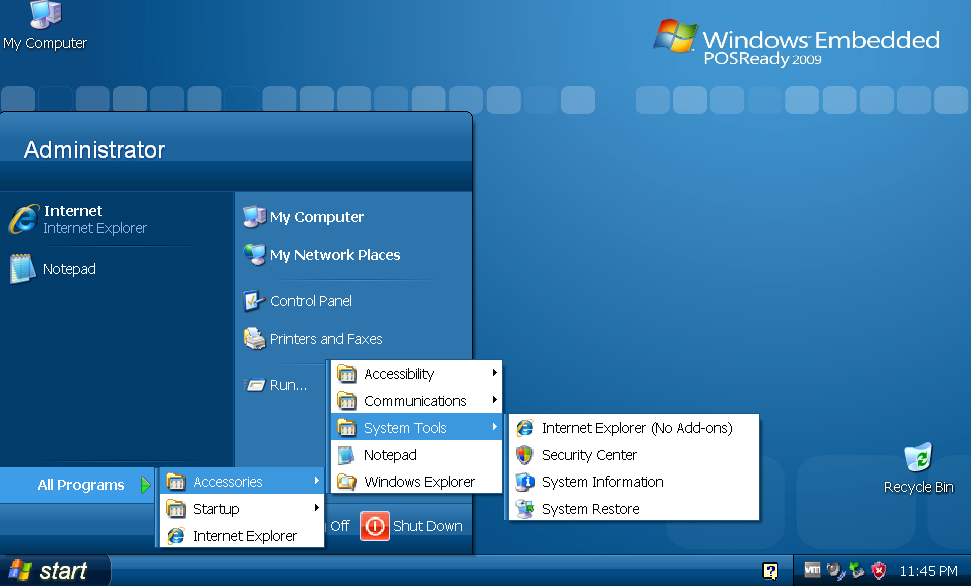Click the Internet Explorer icon in pinned list
Screen dimensions: 971x586
(x=24, y=219)
